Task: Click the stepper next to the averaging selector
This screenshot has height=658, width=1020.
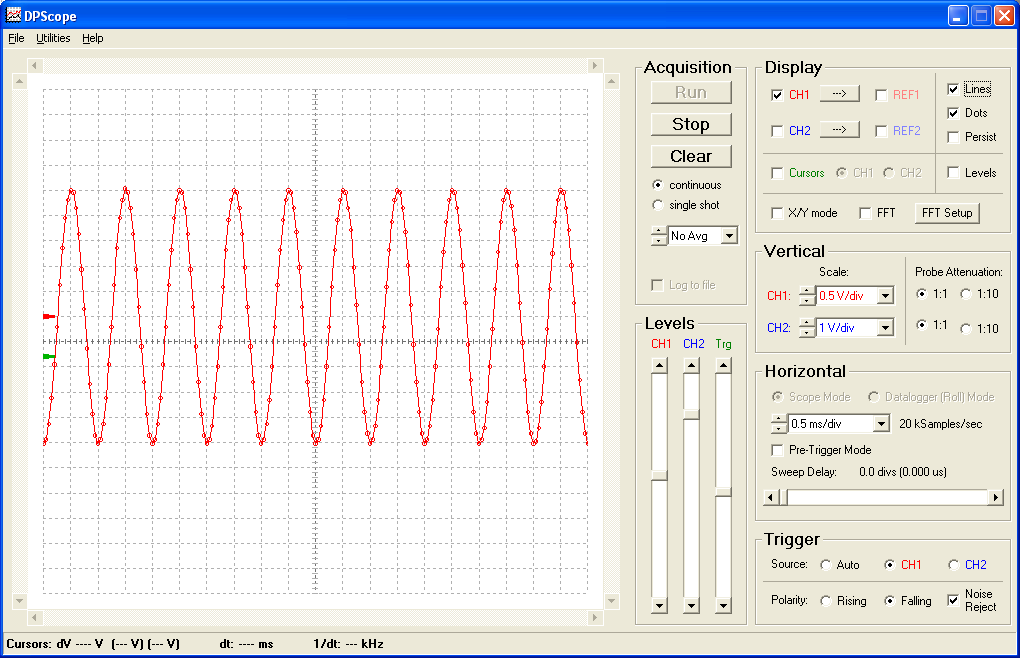Action: (x=659, y=235)
